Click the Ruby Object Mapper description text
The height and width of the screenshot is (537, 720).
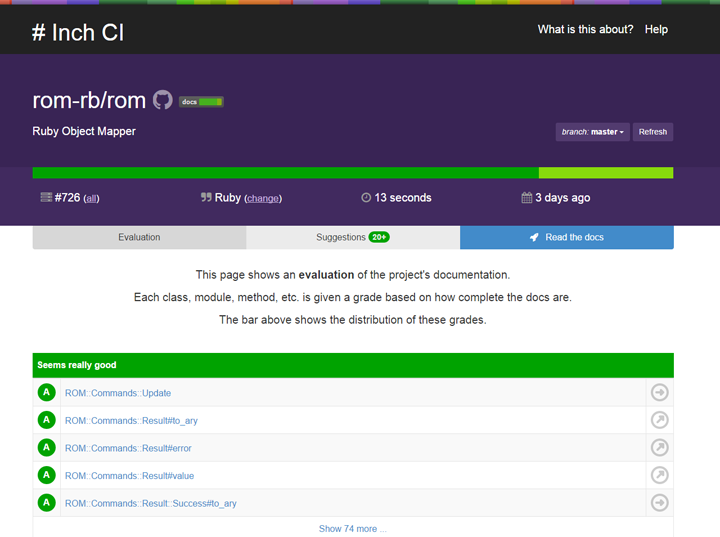pos(84,131)
